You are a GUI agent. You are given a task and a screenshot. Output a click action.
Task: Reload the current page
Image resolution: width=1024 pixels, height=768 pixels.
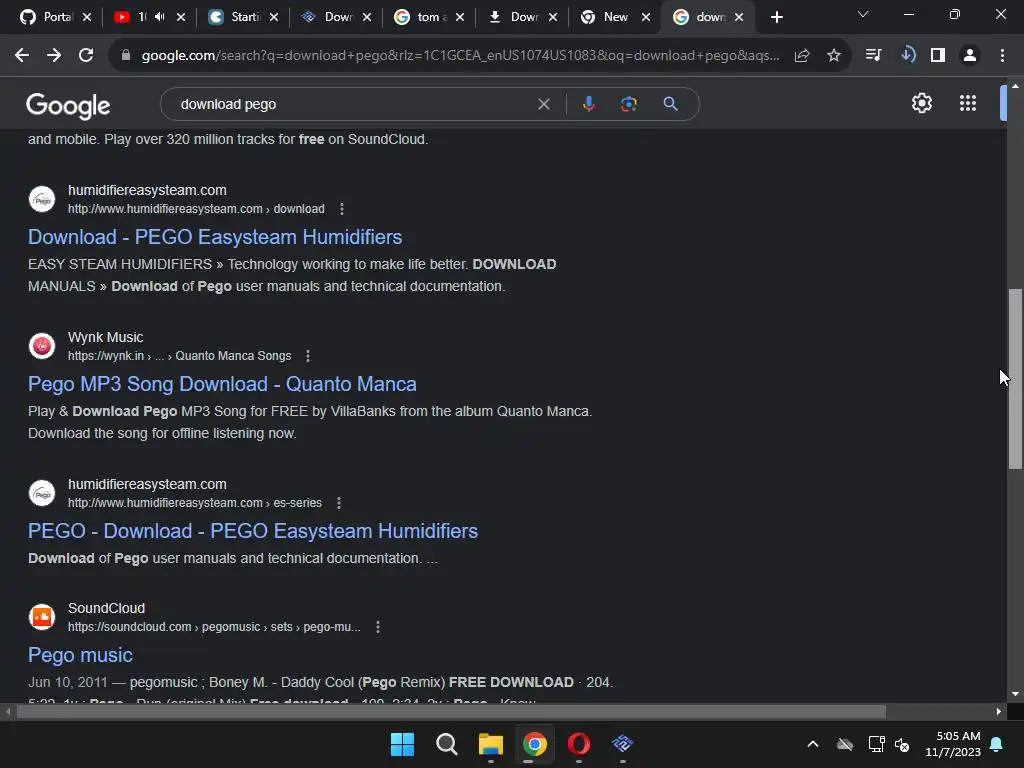[86, 56]
